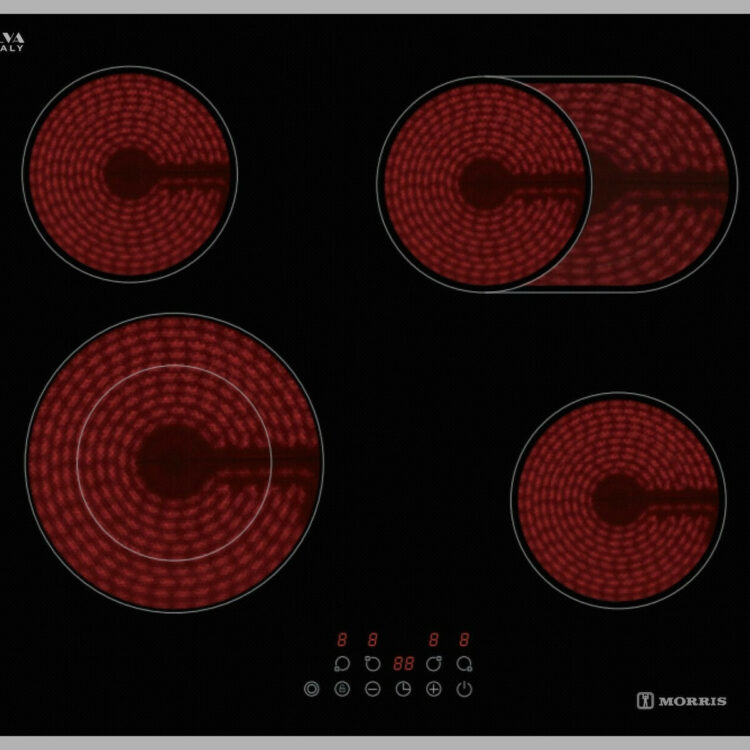Toggle the dual-ring zone expansion icon
This screenshot has width=750, height=750.
pos(311,689)
